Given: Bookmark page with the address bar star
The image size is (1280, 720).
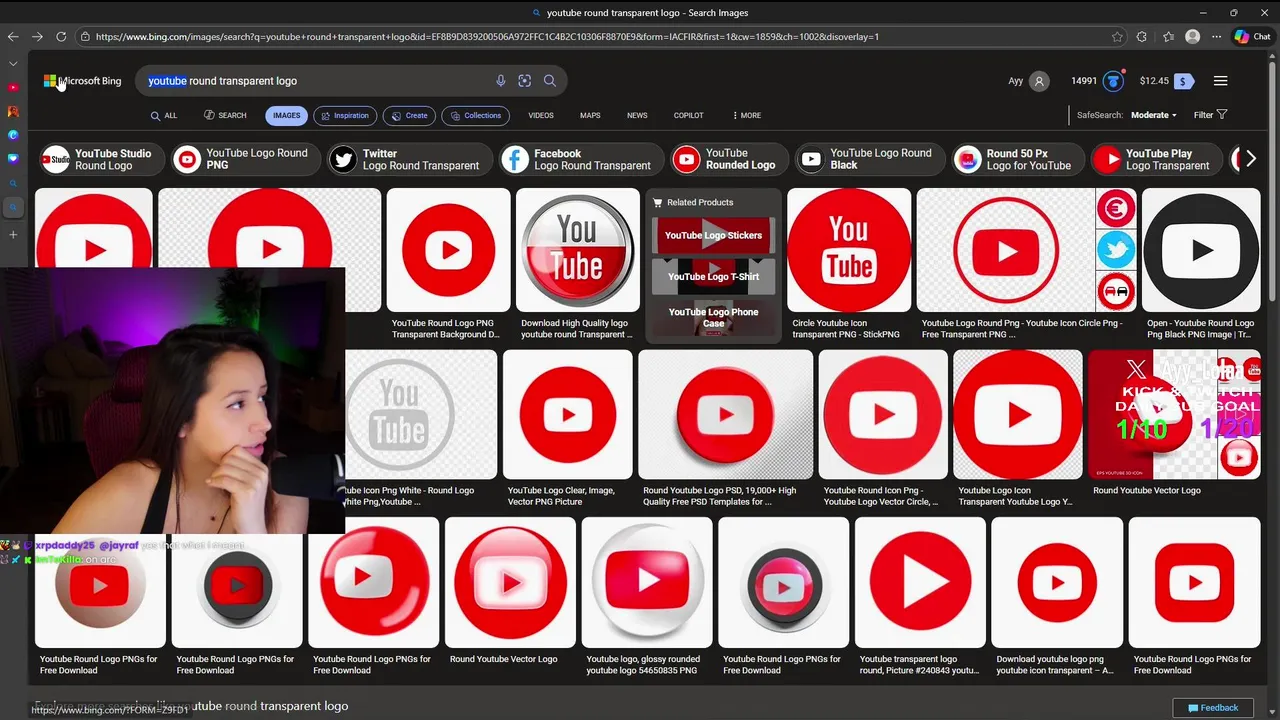Looking at the screenshot, I should [x=1117, y=37].
